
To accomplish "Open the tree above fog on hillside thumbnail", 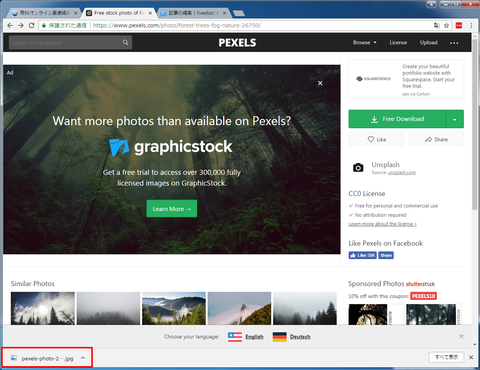I will pyautogui.click(x=239, y=308).
